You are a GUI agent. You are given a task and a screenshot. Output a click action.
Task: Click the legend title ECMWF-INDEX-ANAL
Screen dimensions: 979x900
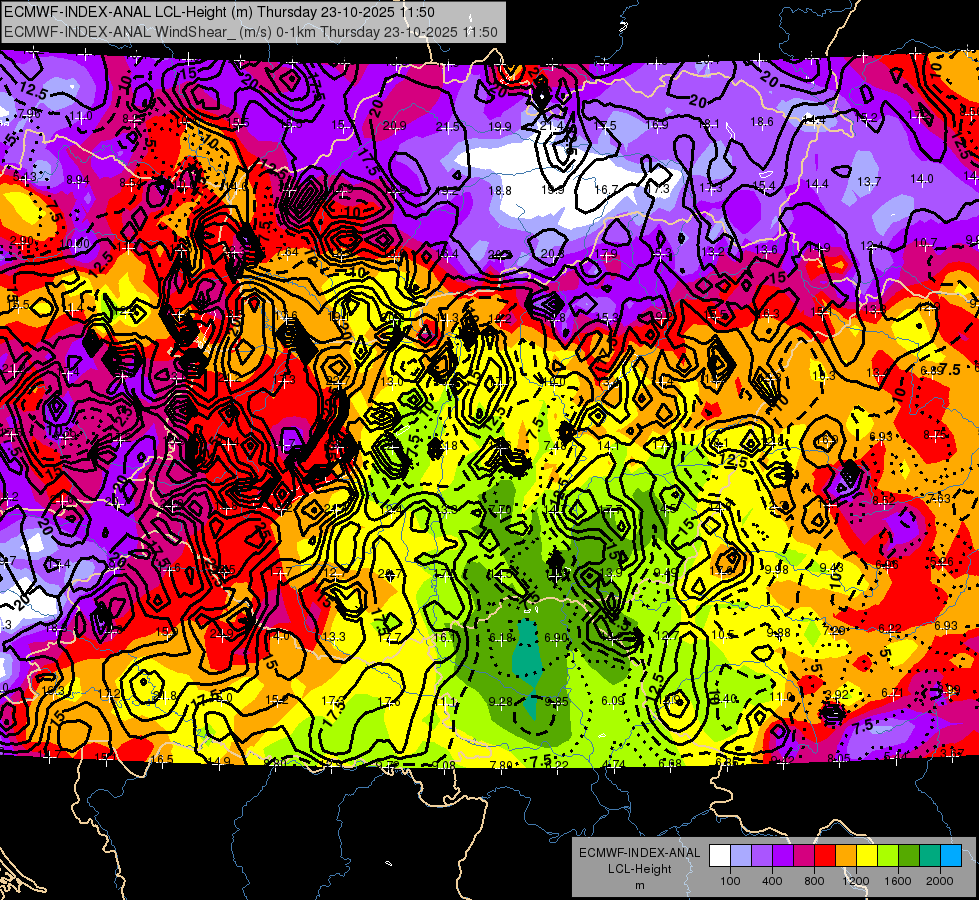[639, 853]
